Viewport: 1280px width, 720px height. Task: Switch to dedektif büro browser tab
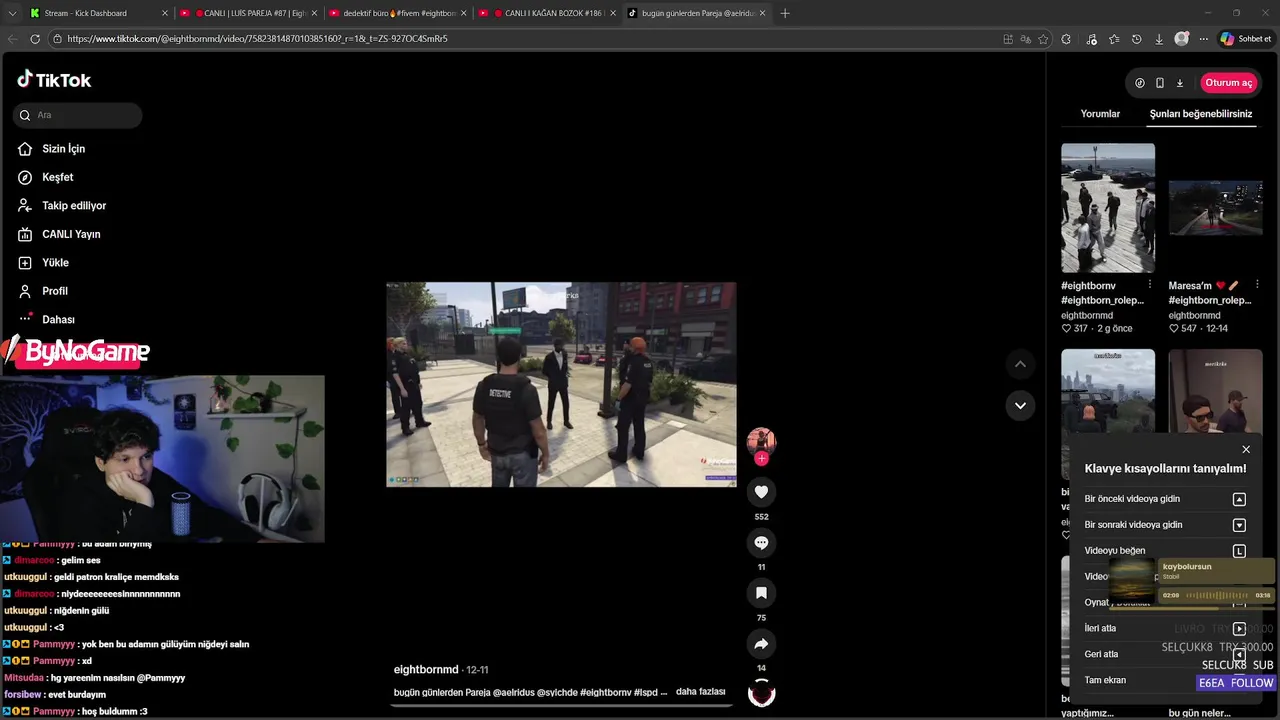coord(396,13)
